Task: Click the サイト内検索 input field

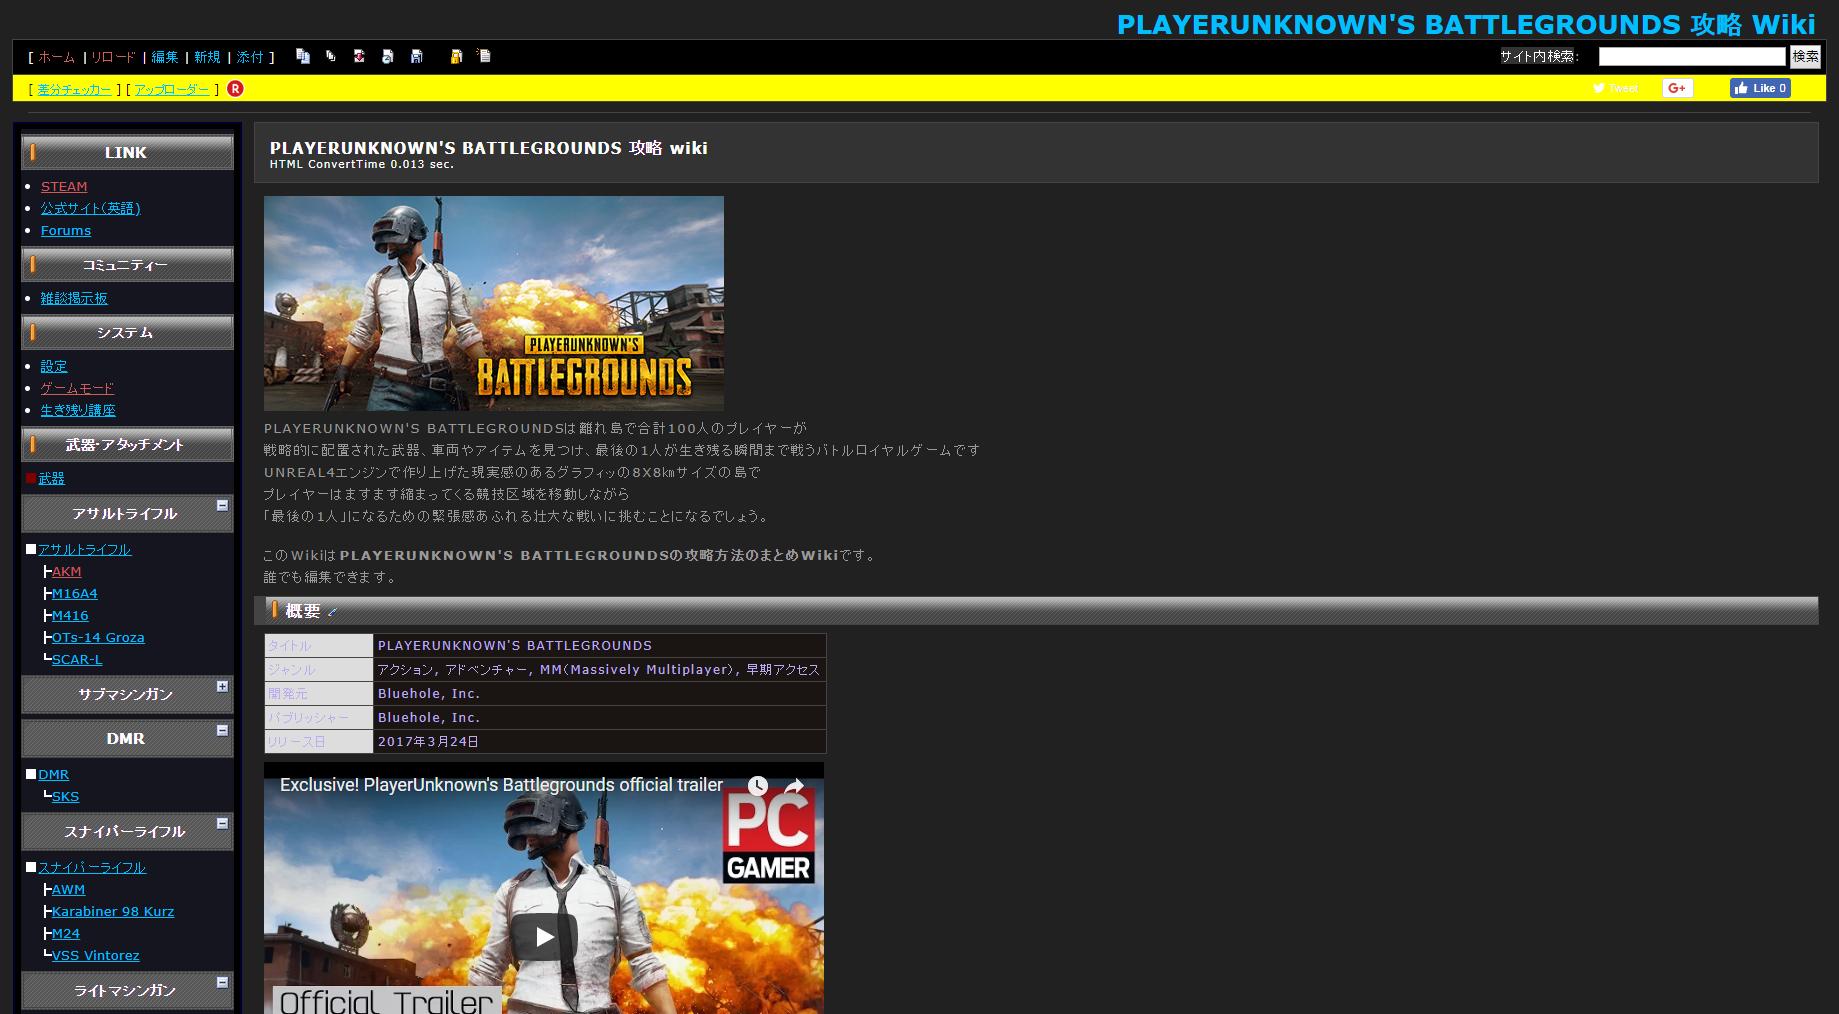Action: tap(1692, 57)
